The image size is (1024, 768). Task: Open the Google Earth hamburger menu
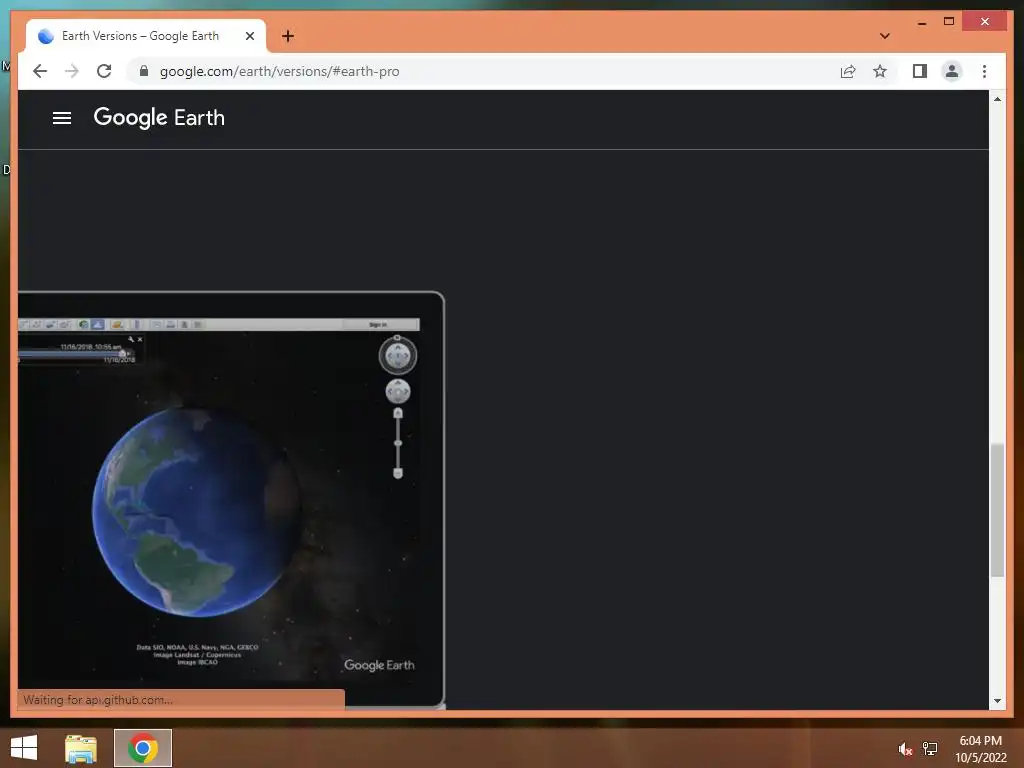(x=62, y=118)
